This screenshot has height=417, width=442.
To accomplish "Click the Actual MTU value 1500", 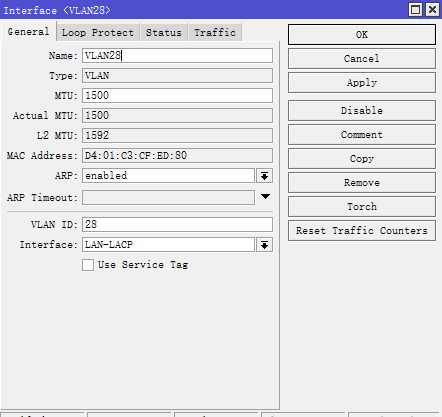I will coord(177,116).
